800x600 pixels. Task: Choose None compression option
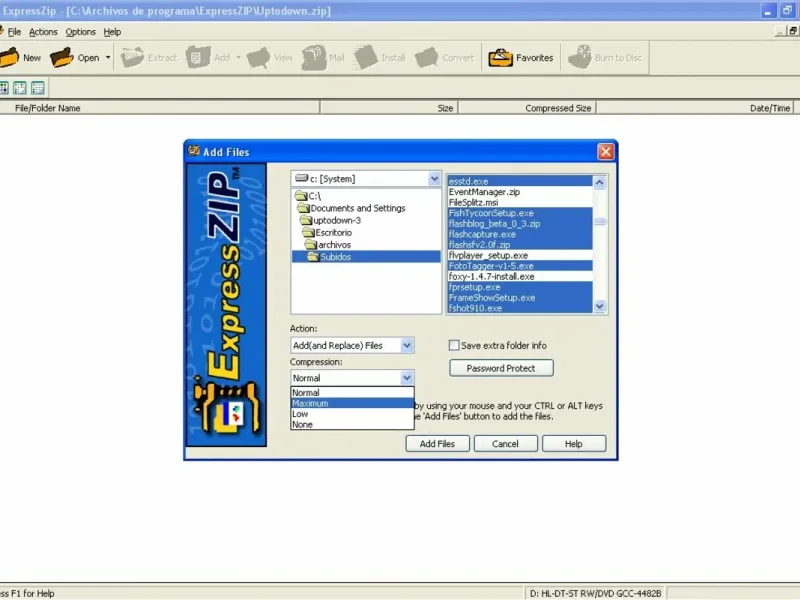click(352, 424)
